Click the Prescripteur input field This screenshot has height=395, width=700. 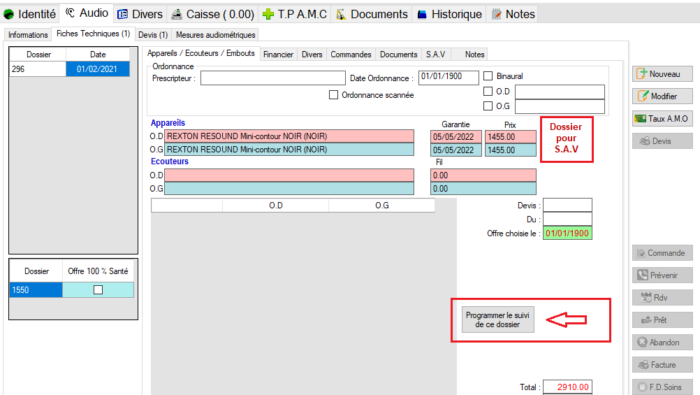pyautogui.click(x=273, y=78)
